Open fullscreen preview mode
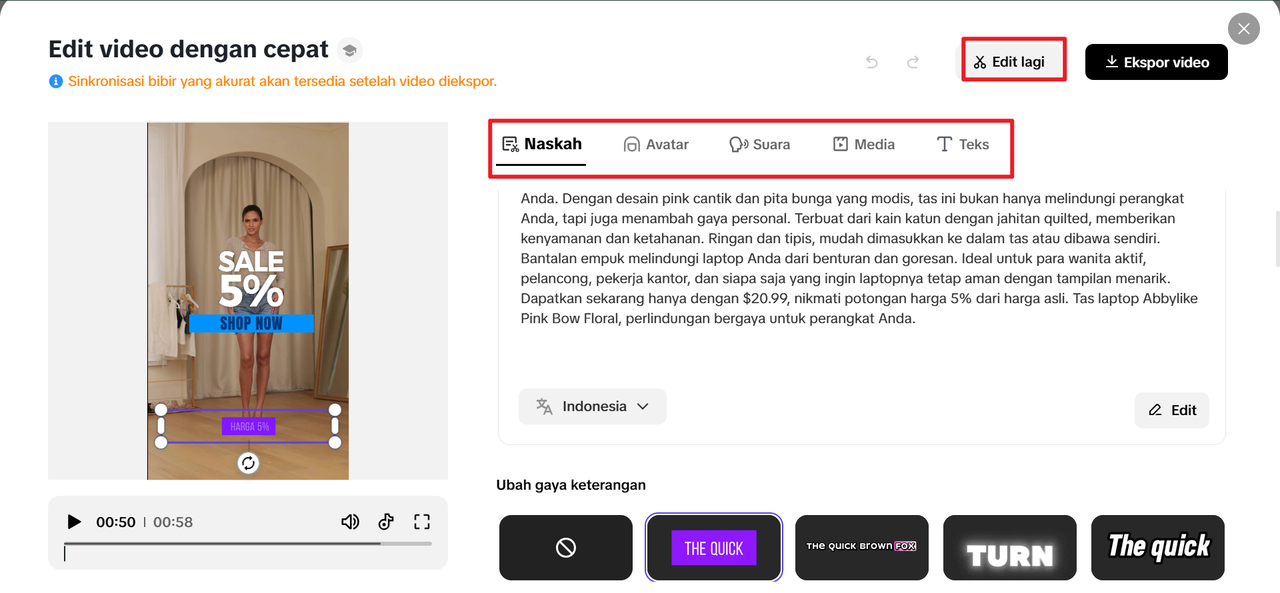Screen dimensions: 1280x593 [422, 522]
